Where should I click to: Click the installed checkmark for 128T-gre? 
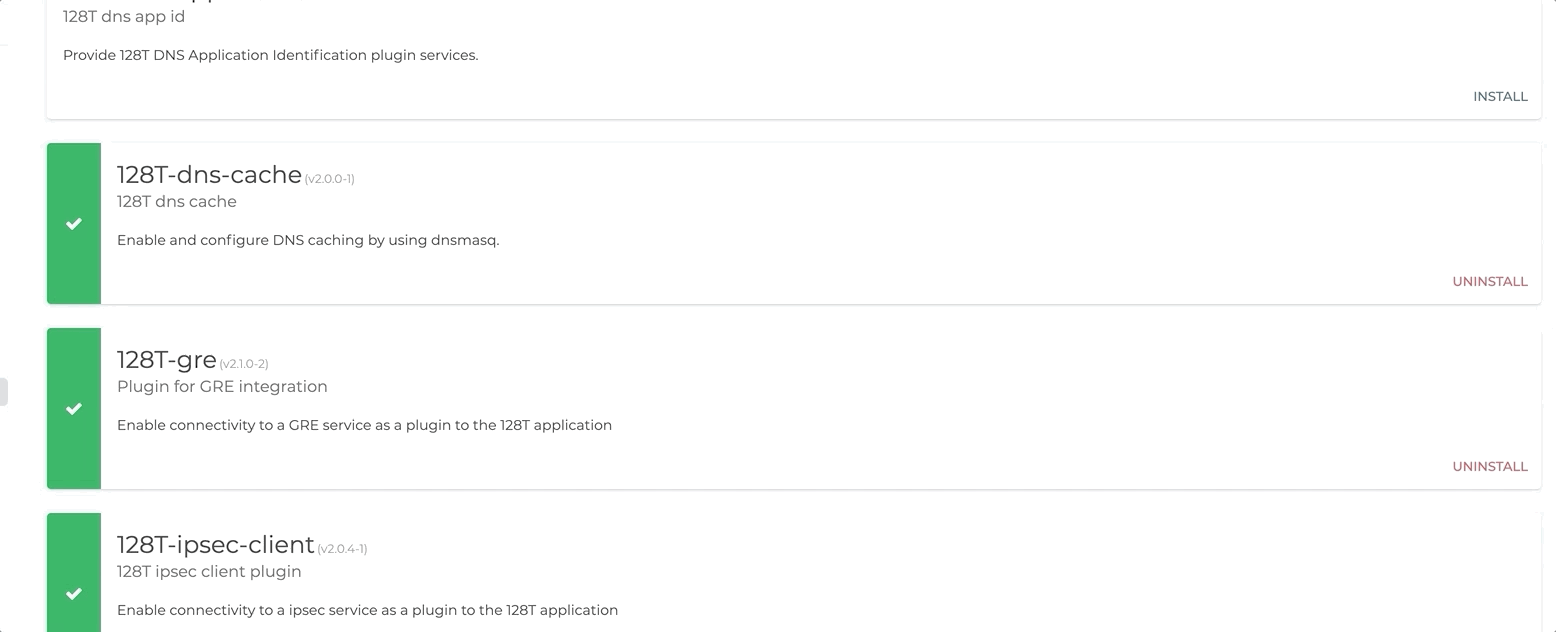[x=74, y=409]
